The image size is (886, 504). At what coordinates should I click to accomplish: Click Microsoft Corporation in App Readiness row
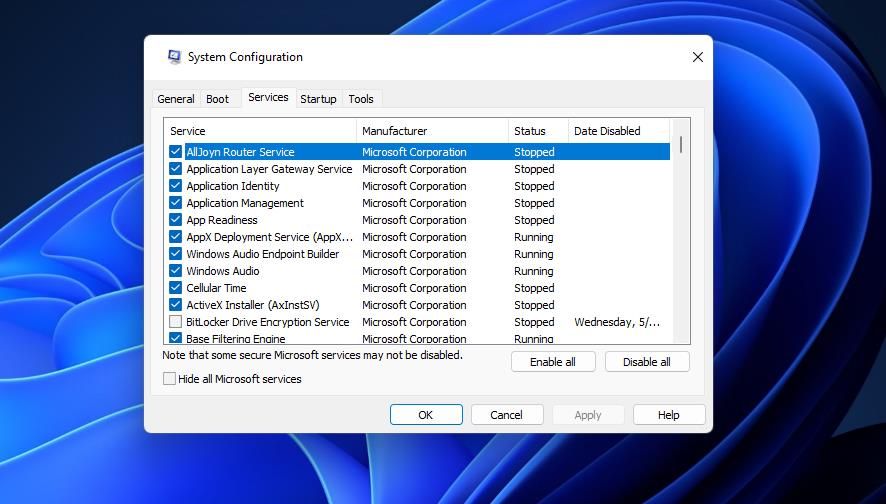tap(414, 220)
